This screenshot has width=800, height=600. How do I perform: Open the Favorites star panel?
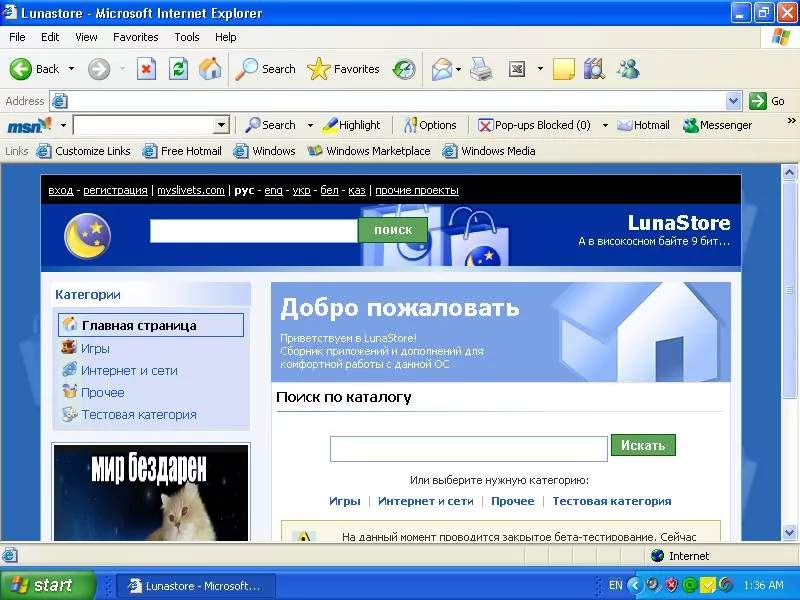[x=343, y=69]
